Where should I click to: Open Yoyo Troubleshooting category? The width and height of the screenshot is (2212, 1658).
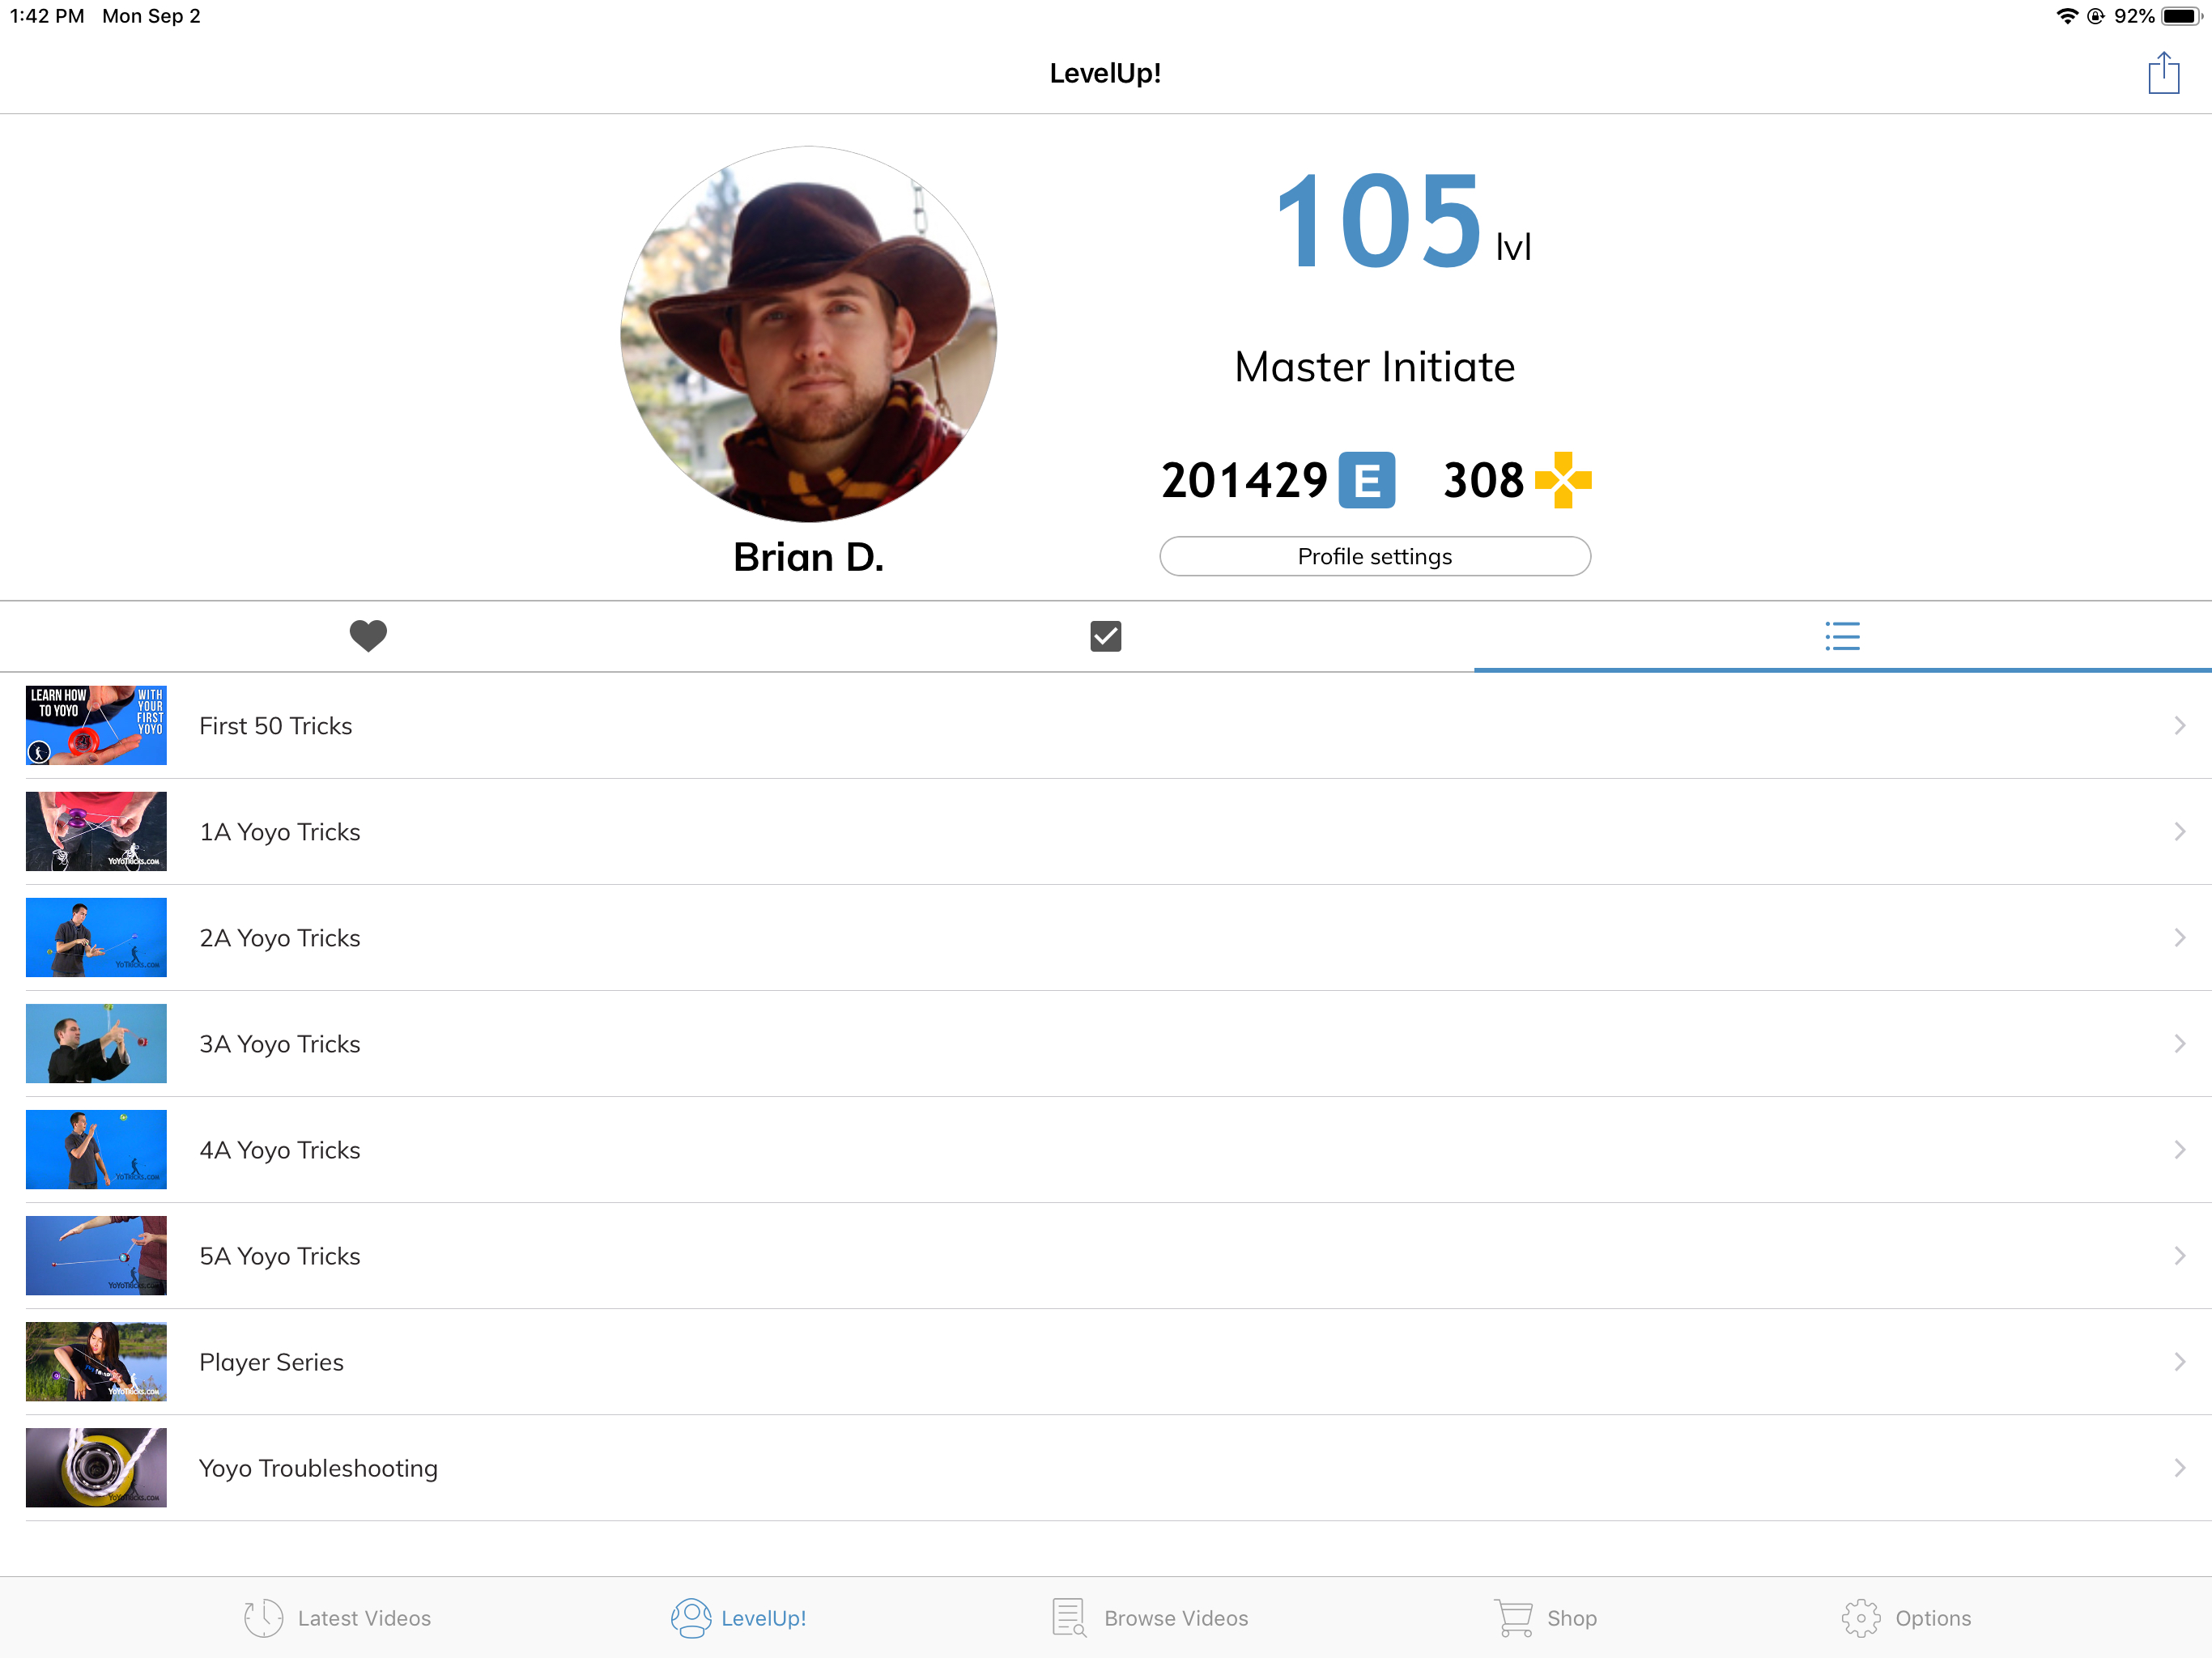(1106, 1467)
